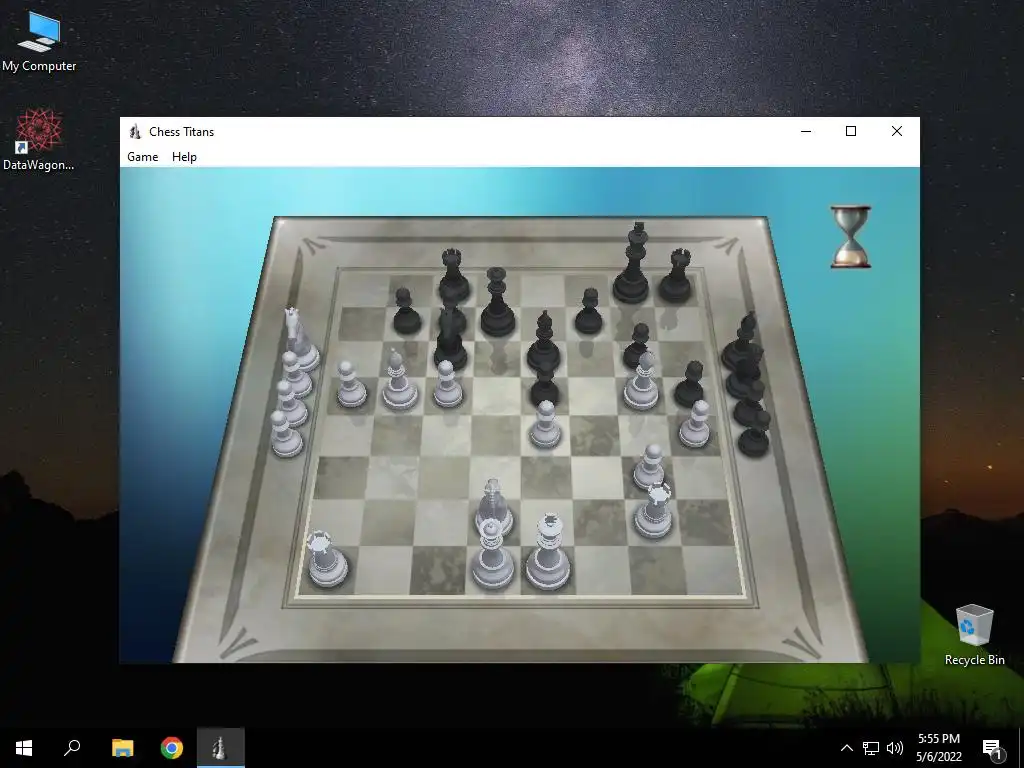Open the Windows Start menu
The width and height of the screenshot is (1024, 768).
click(x=24, y=748)
